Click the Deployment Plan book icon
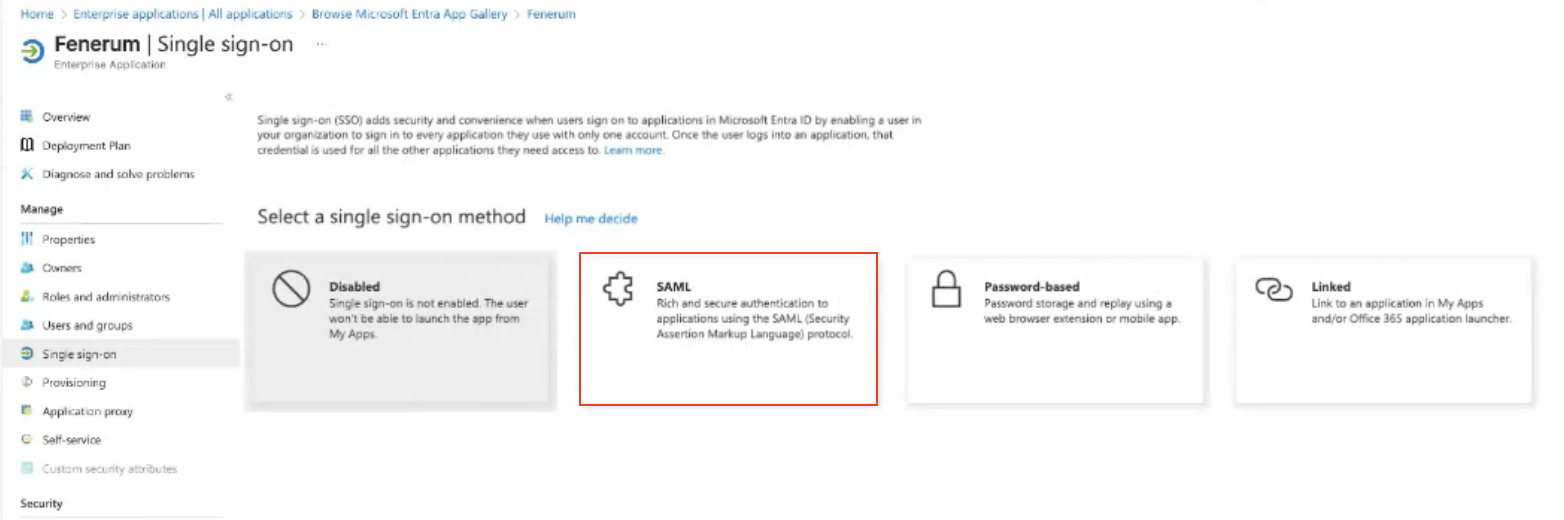This screenshot has width=1564, height=520. (x=27, y=146)
